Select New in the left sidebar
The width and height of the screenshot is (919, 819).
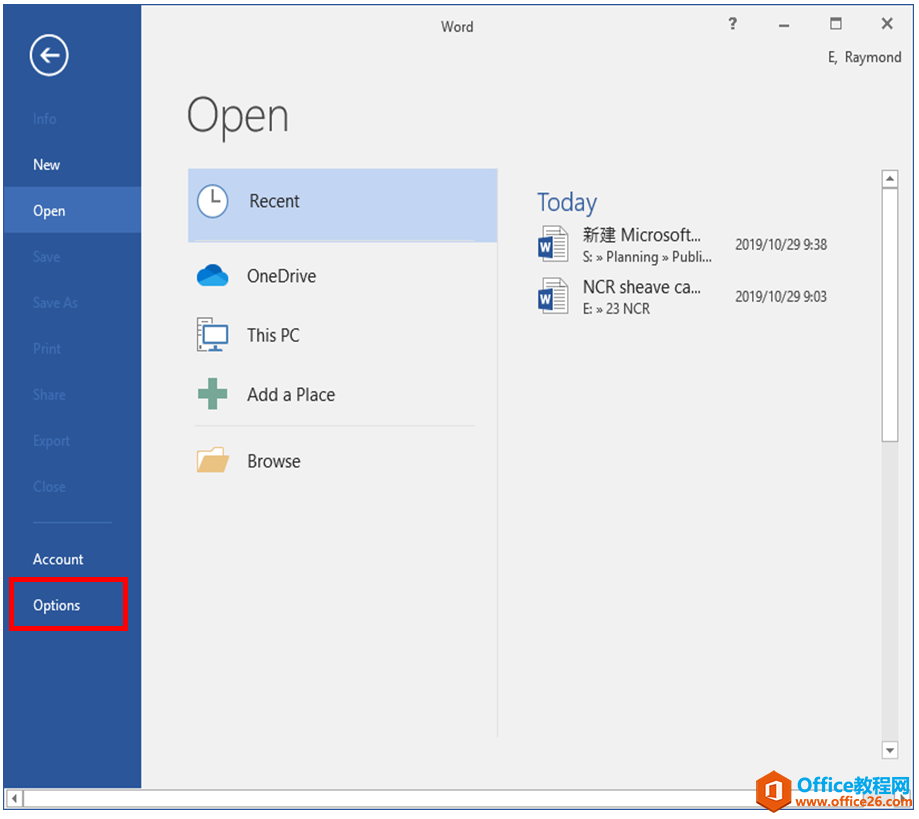[x=47, y=165]
